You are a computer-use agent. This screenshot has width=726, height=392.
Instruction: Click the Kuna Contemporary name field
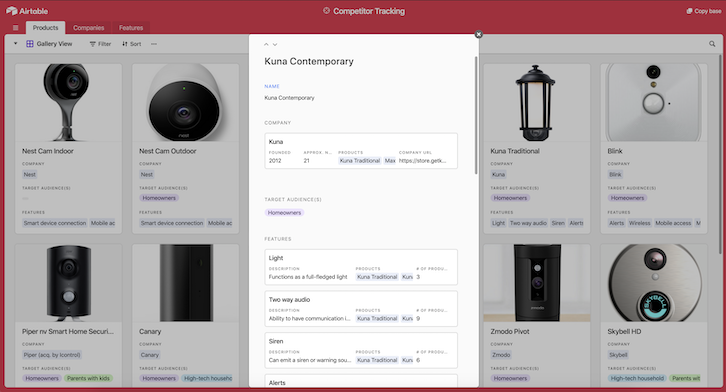[x=289, y=98]
